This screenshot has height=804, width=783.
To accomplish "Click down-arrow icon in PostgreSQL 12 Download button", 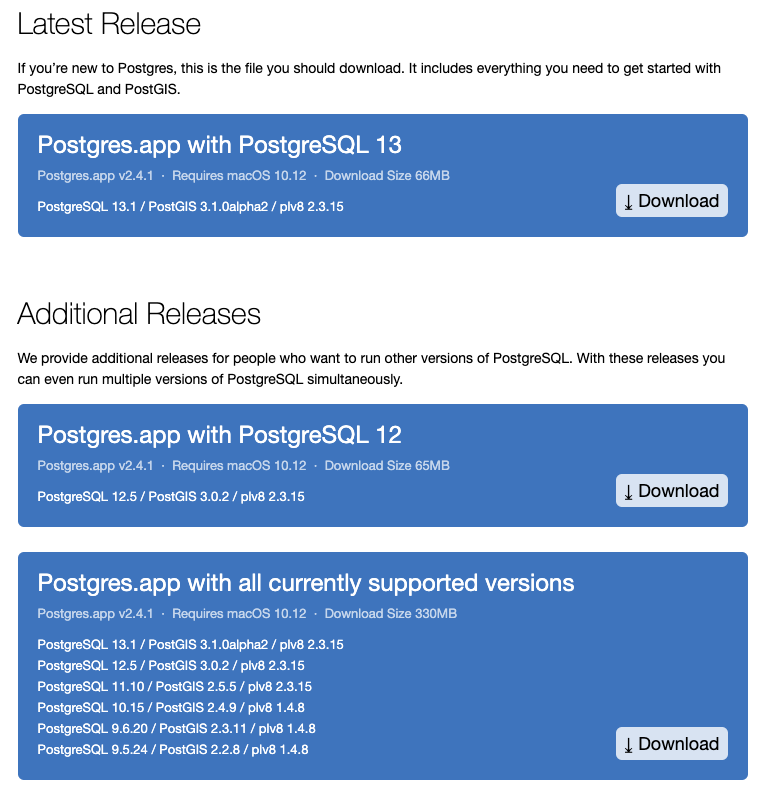I will (x=628, y=493).
